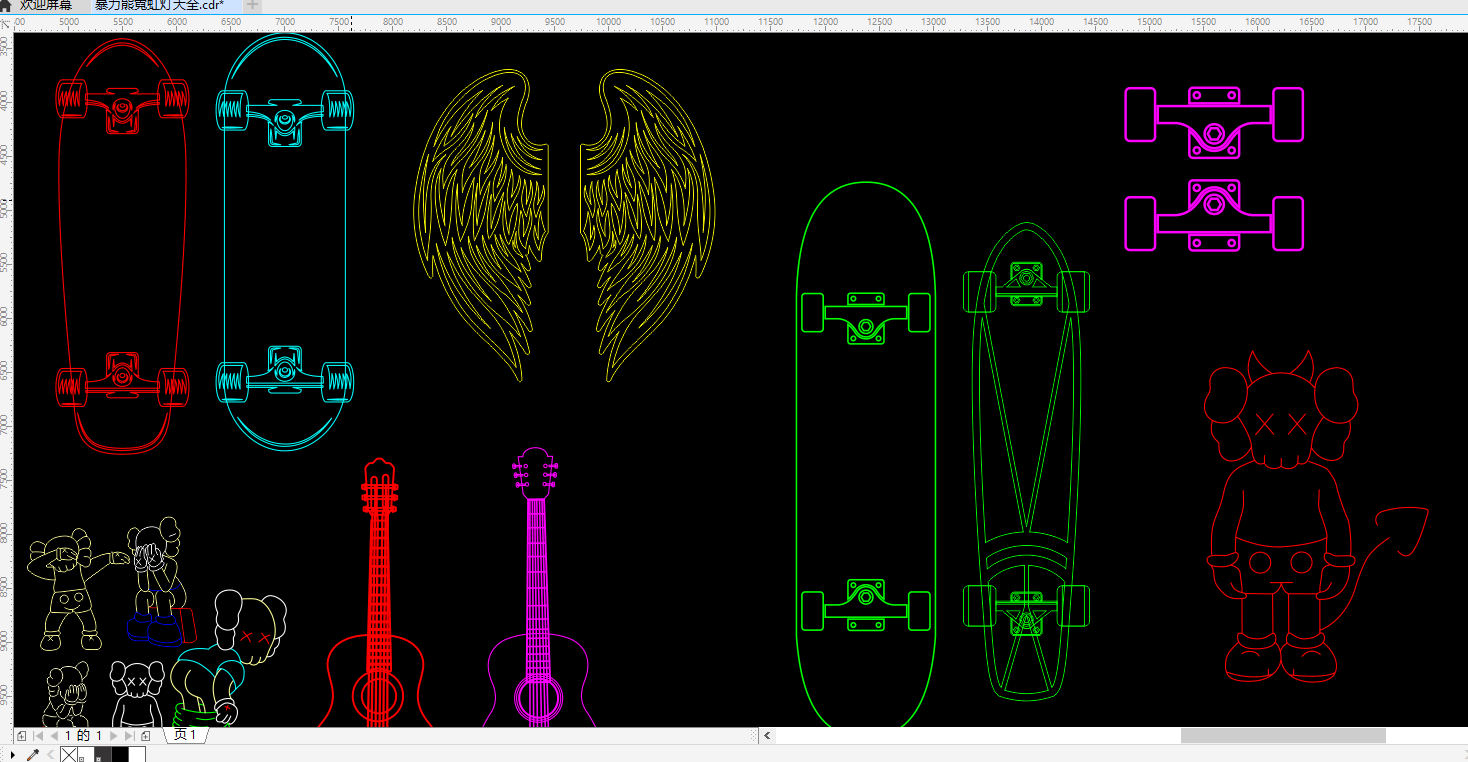The width and height of the screenshot is (1468, 762).
Task: Go to the previous page arrow
Action: (54, 736)
